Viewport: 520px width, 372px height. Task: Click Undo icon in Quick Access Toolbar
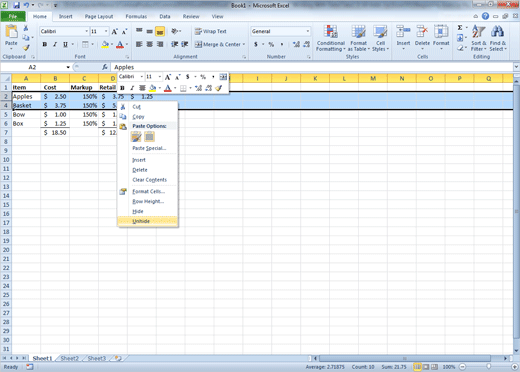[x=26, y=5]
